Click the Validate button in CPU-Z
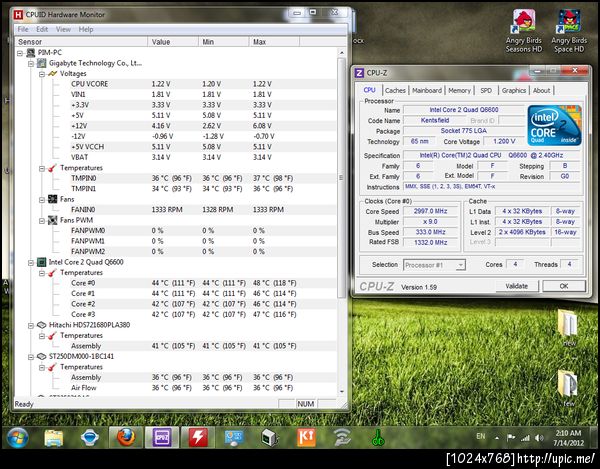The width and height of the screenshot is (600, 469). point(516,286)
